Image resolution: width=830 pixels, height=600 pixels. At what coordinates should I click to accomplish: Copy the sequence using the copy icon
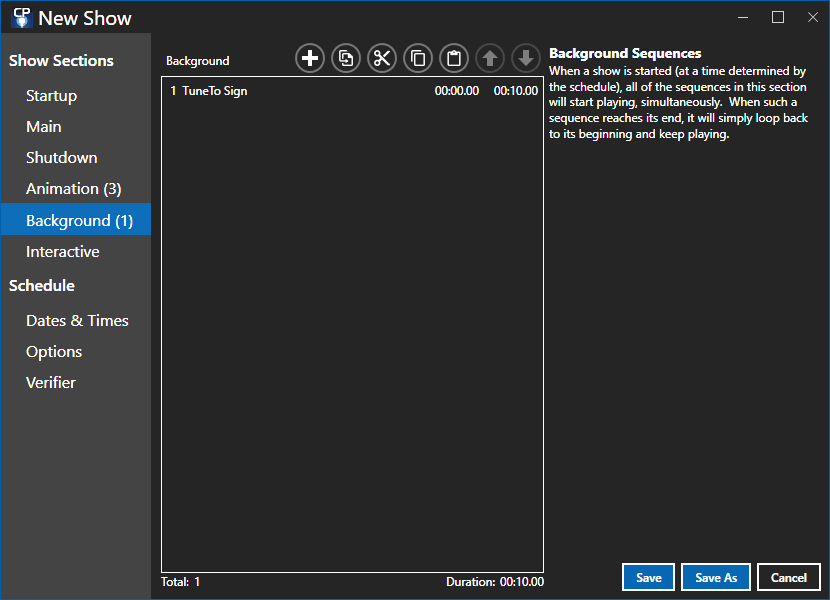[x=418, y=58]
